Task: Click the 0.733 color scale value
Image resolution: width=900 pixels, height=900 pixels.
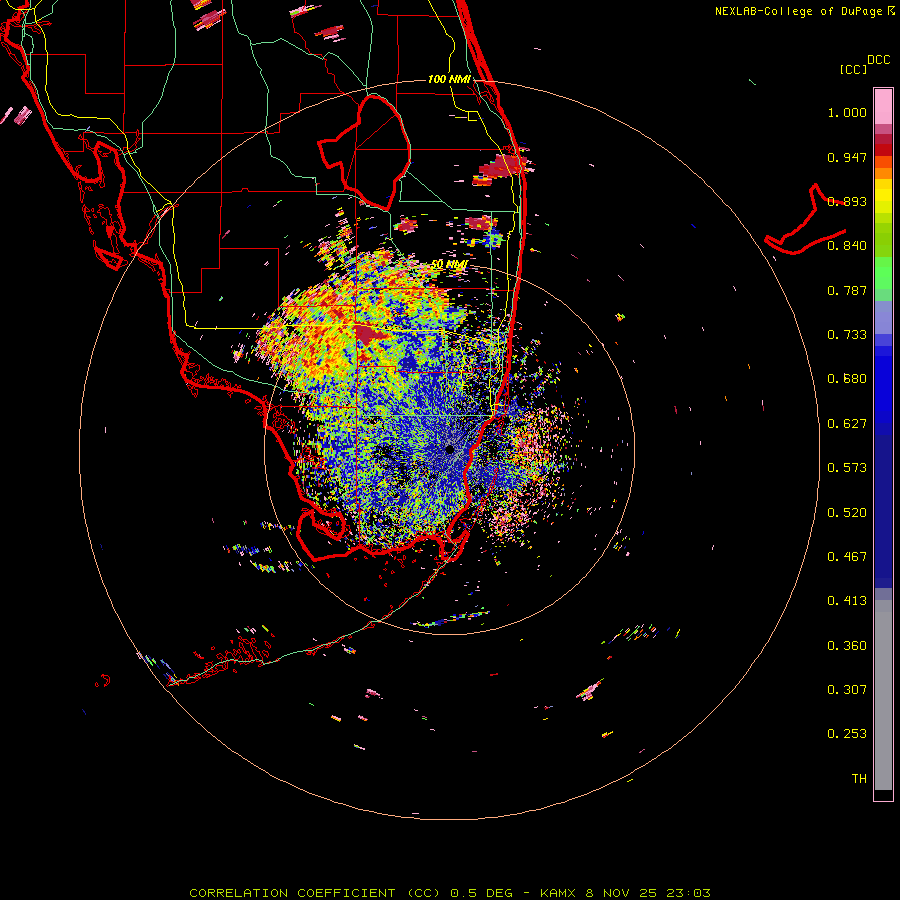Action: click(x=847, y=335)
